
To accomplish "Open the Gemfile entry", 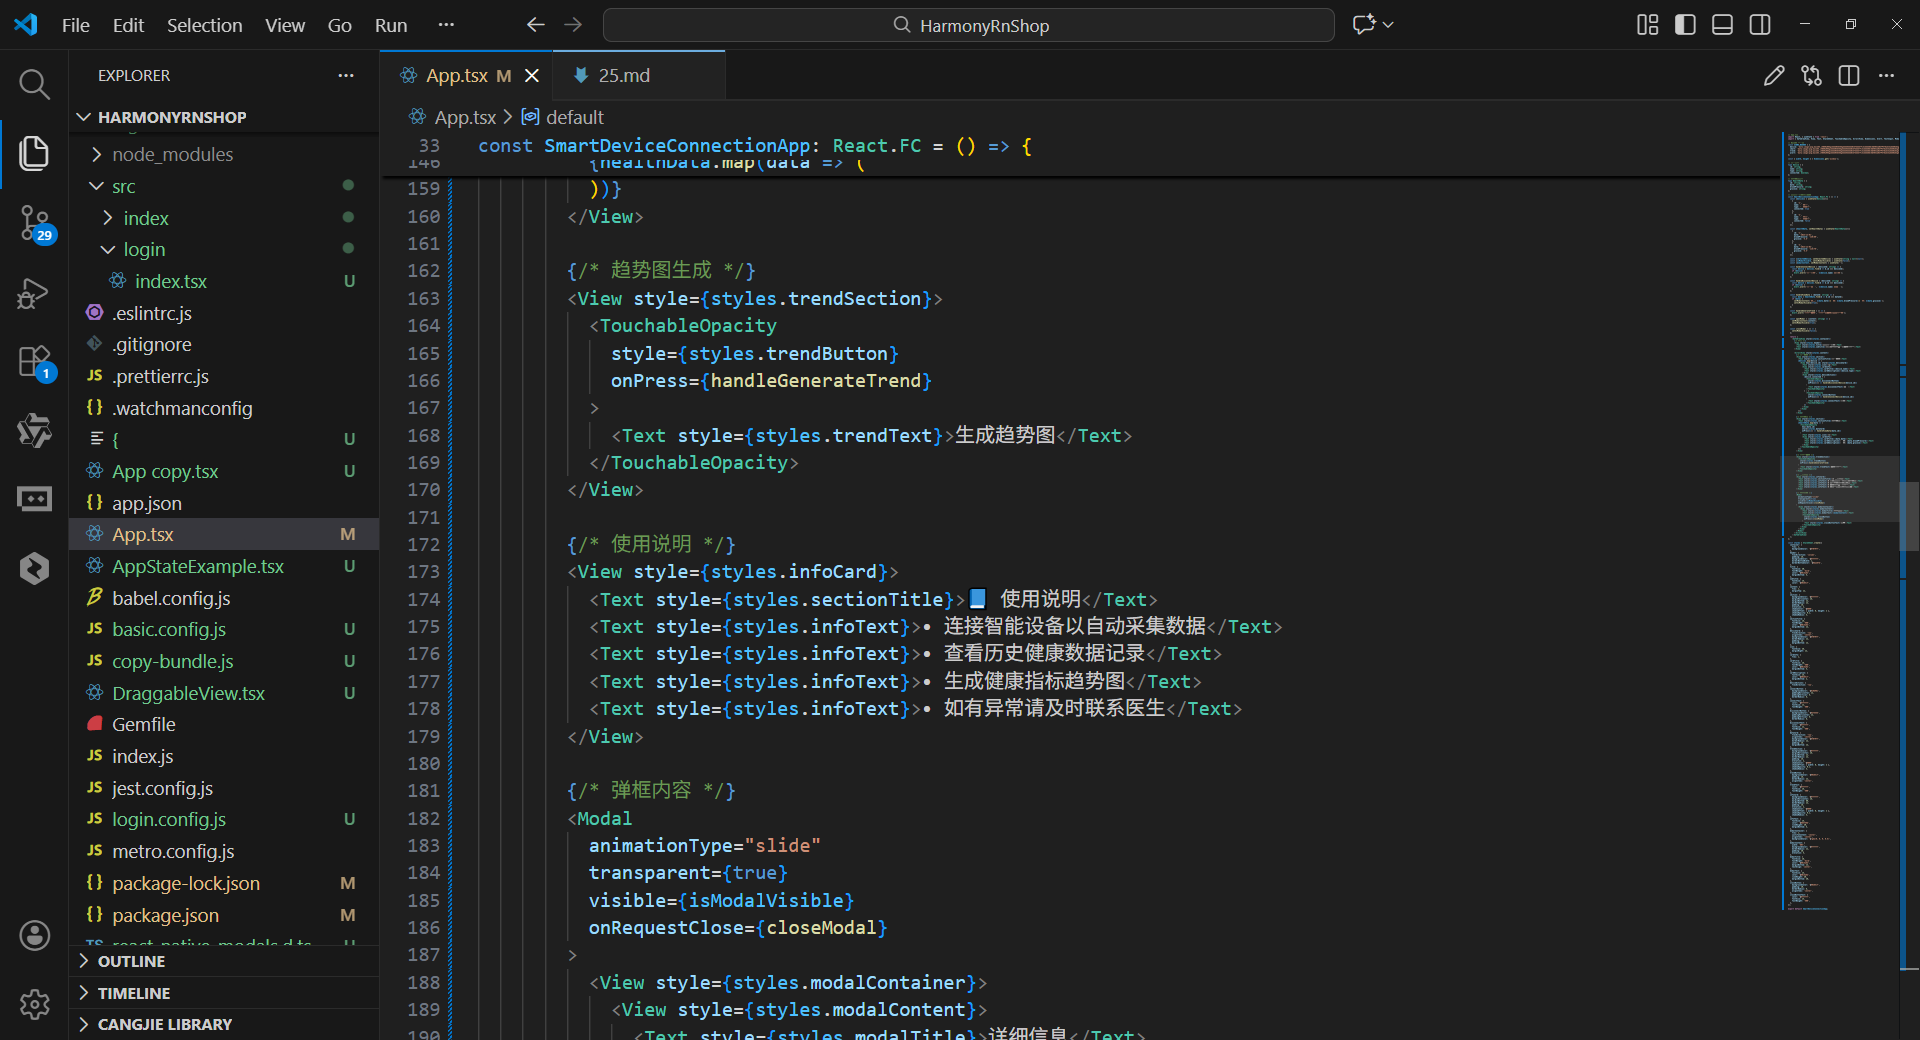I will point(224,724).
